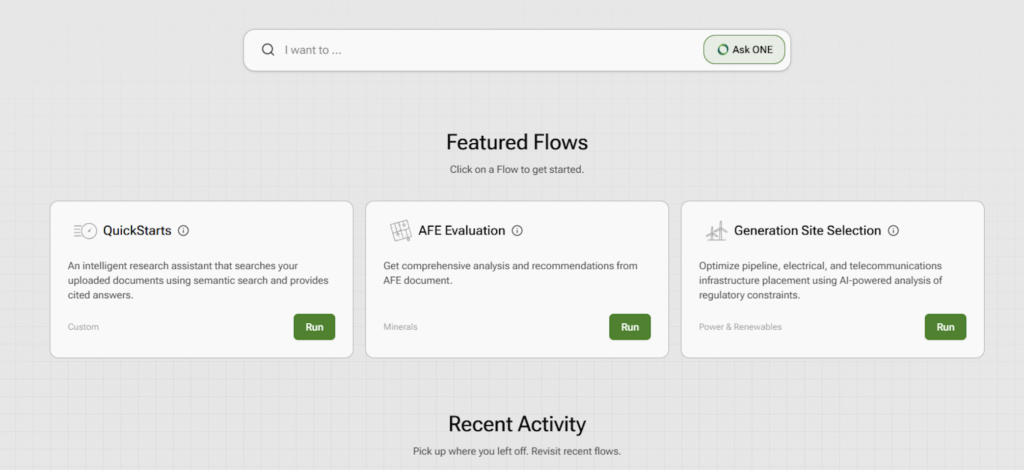This screenshot has width=1024, height=470.
Task: Click the Recent Activity heading
Action: [516, 424]
